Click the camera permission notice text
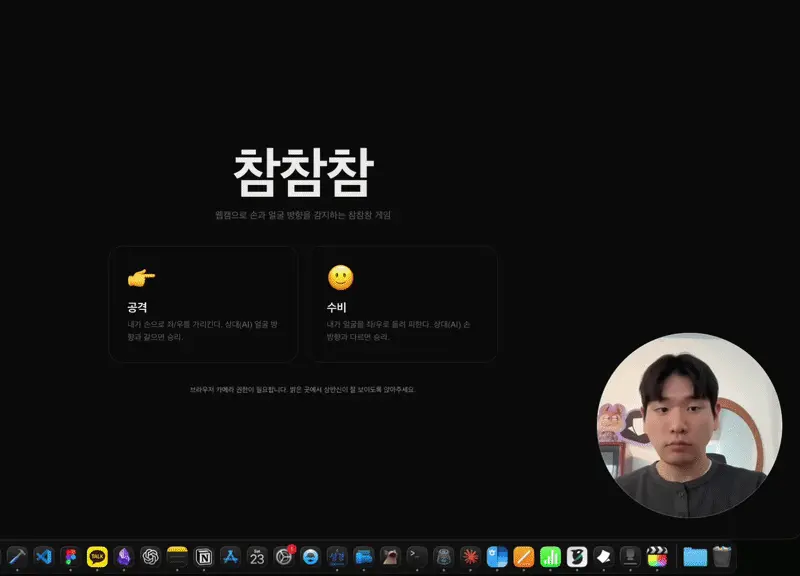Screen dimensions: 800x576 tap(303, 390)
